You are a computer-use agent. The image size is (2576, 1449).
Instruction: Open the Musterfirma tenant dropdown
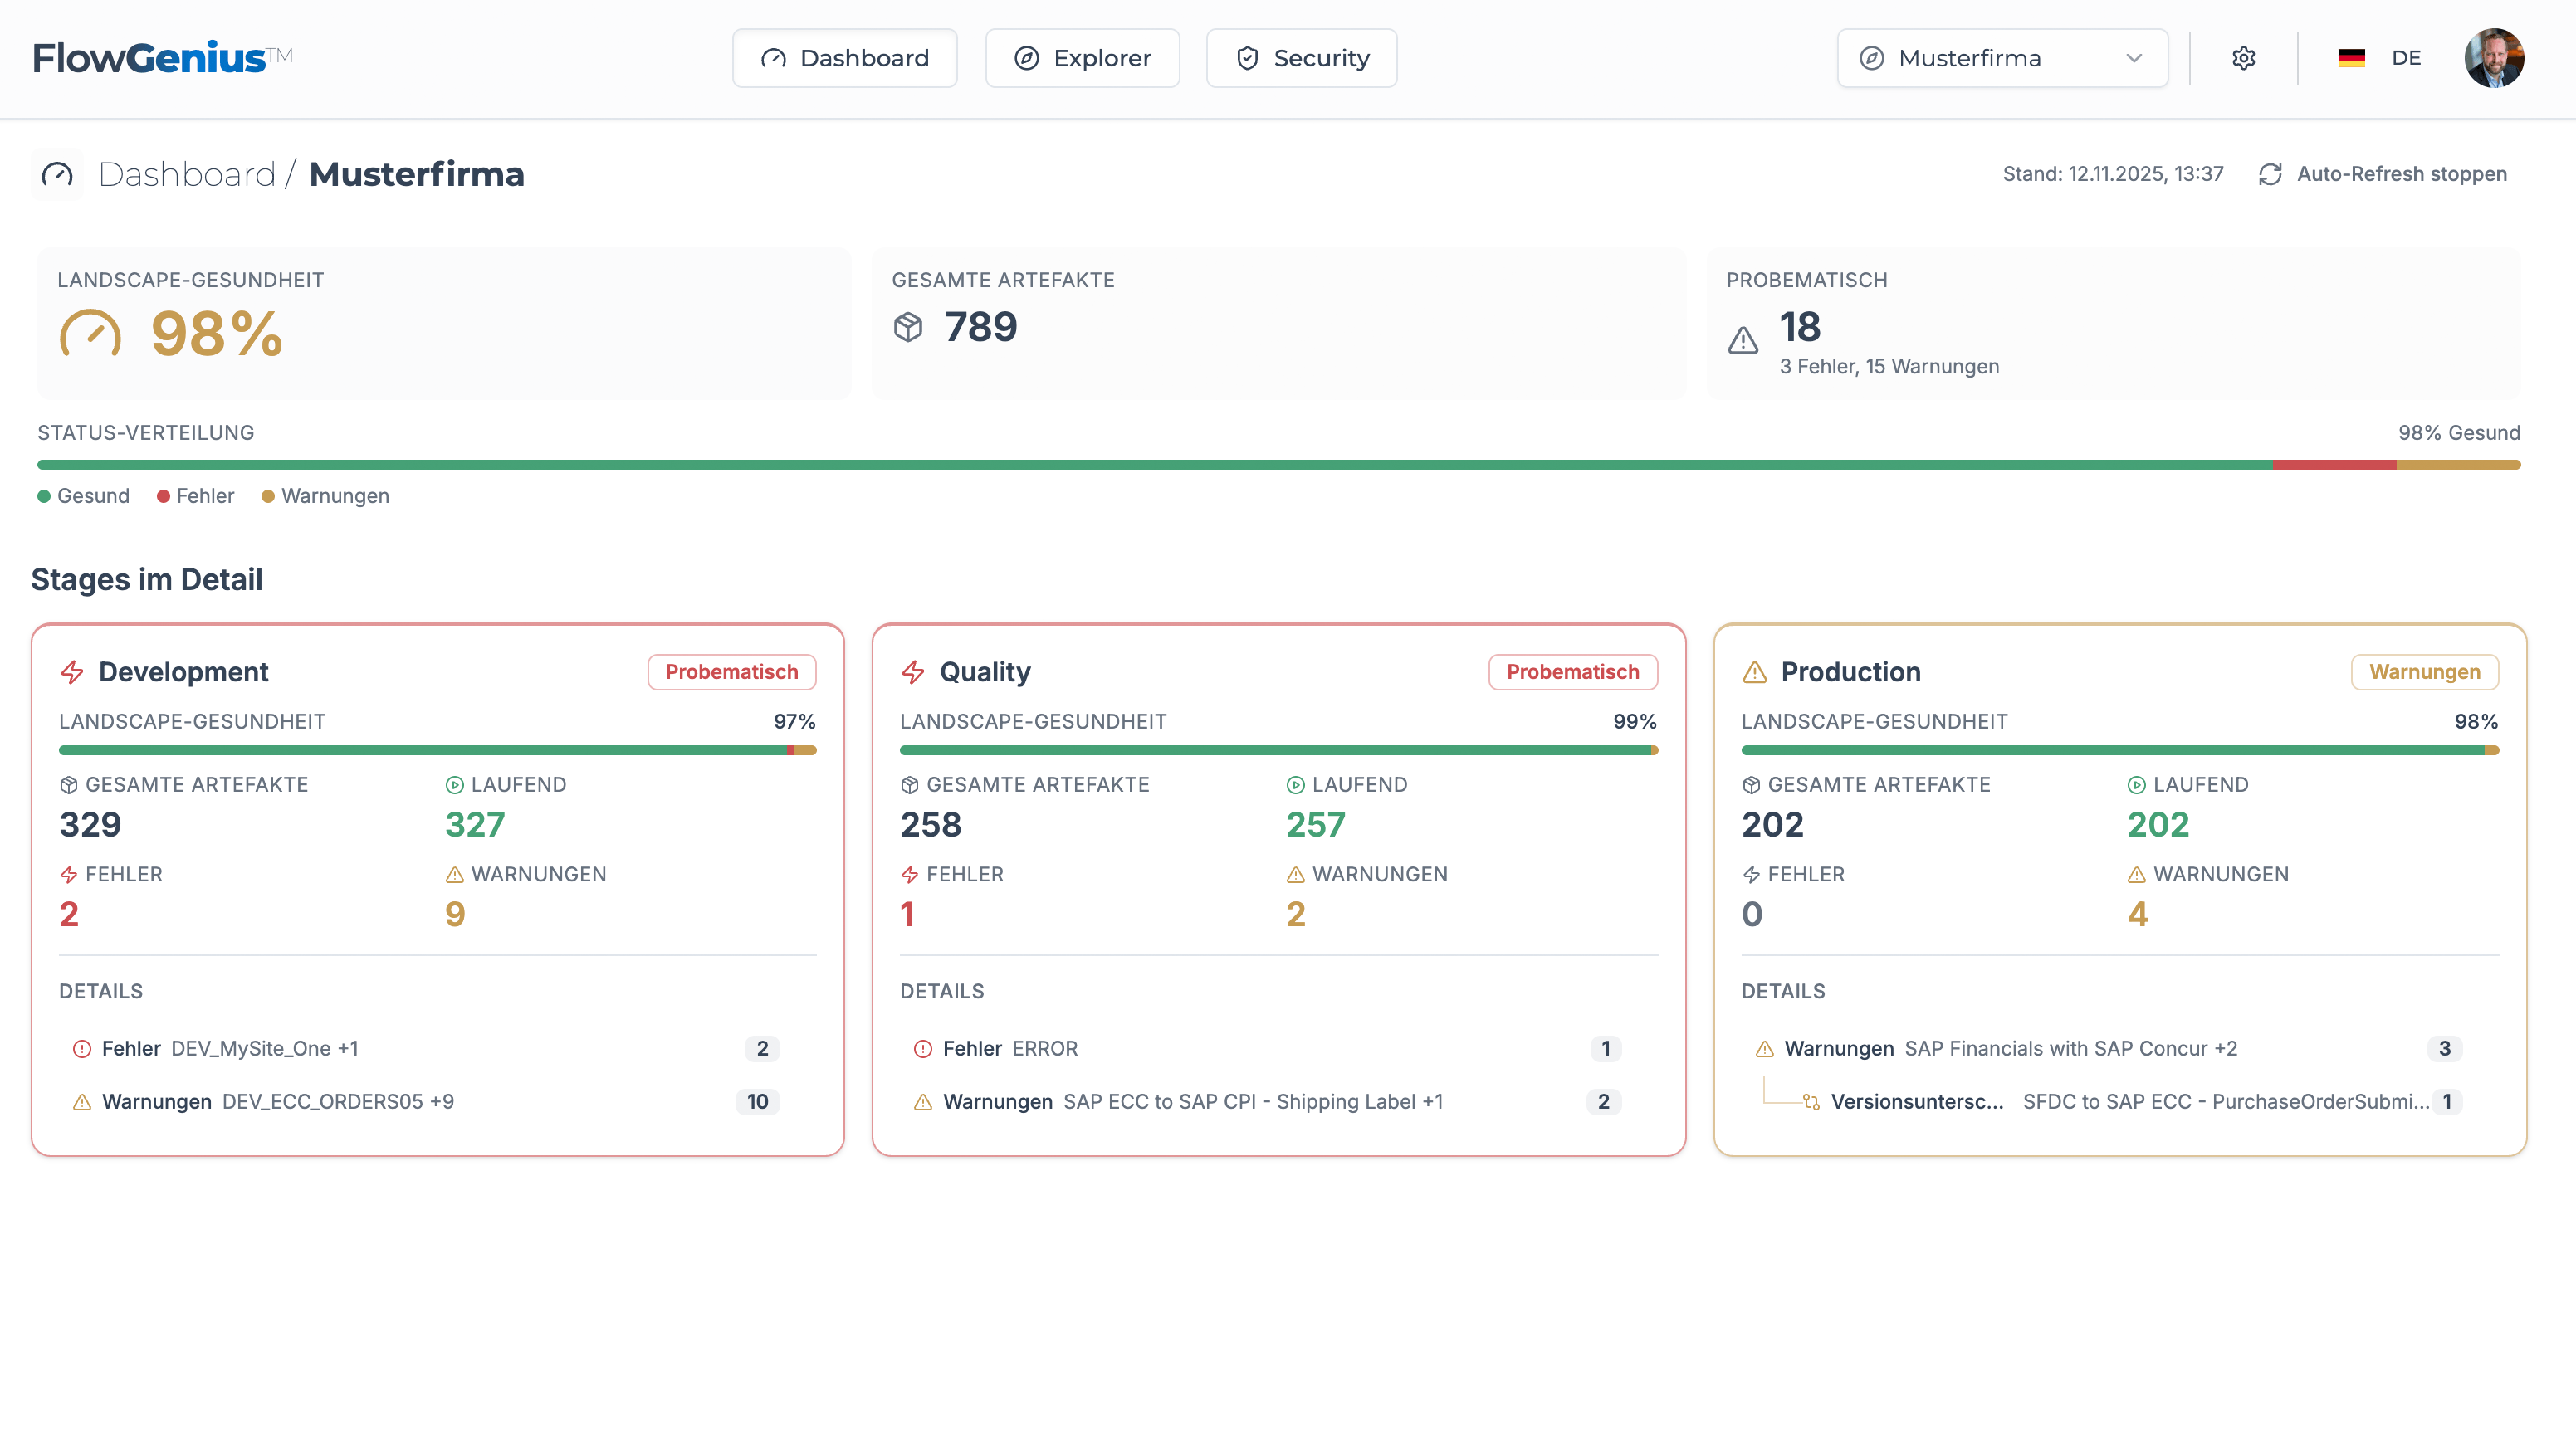(x=2002, y=58)
